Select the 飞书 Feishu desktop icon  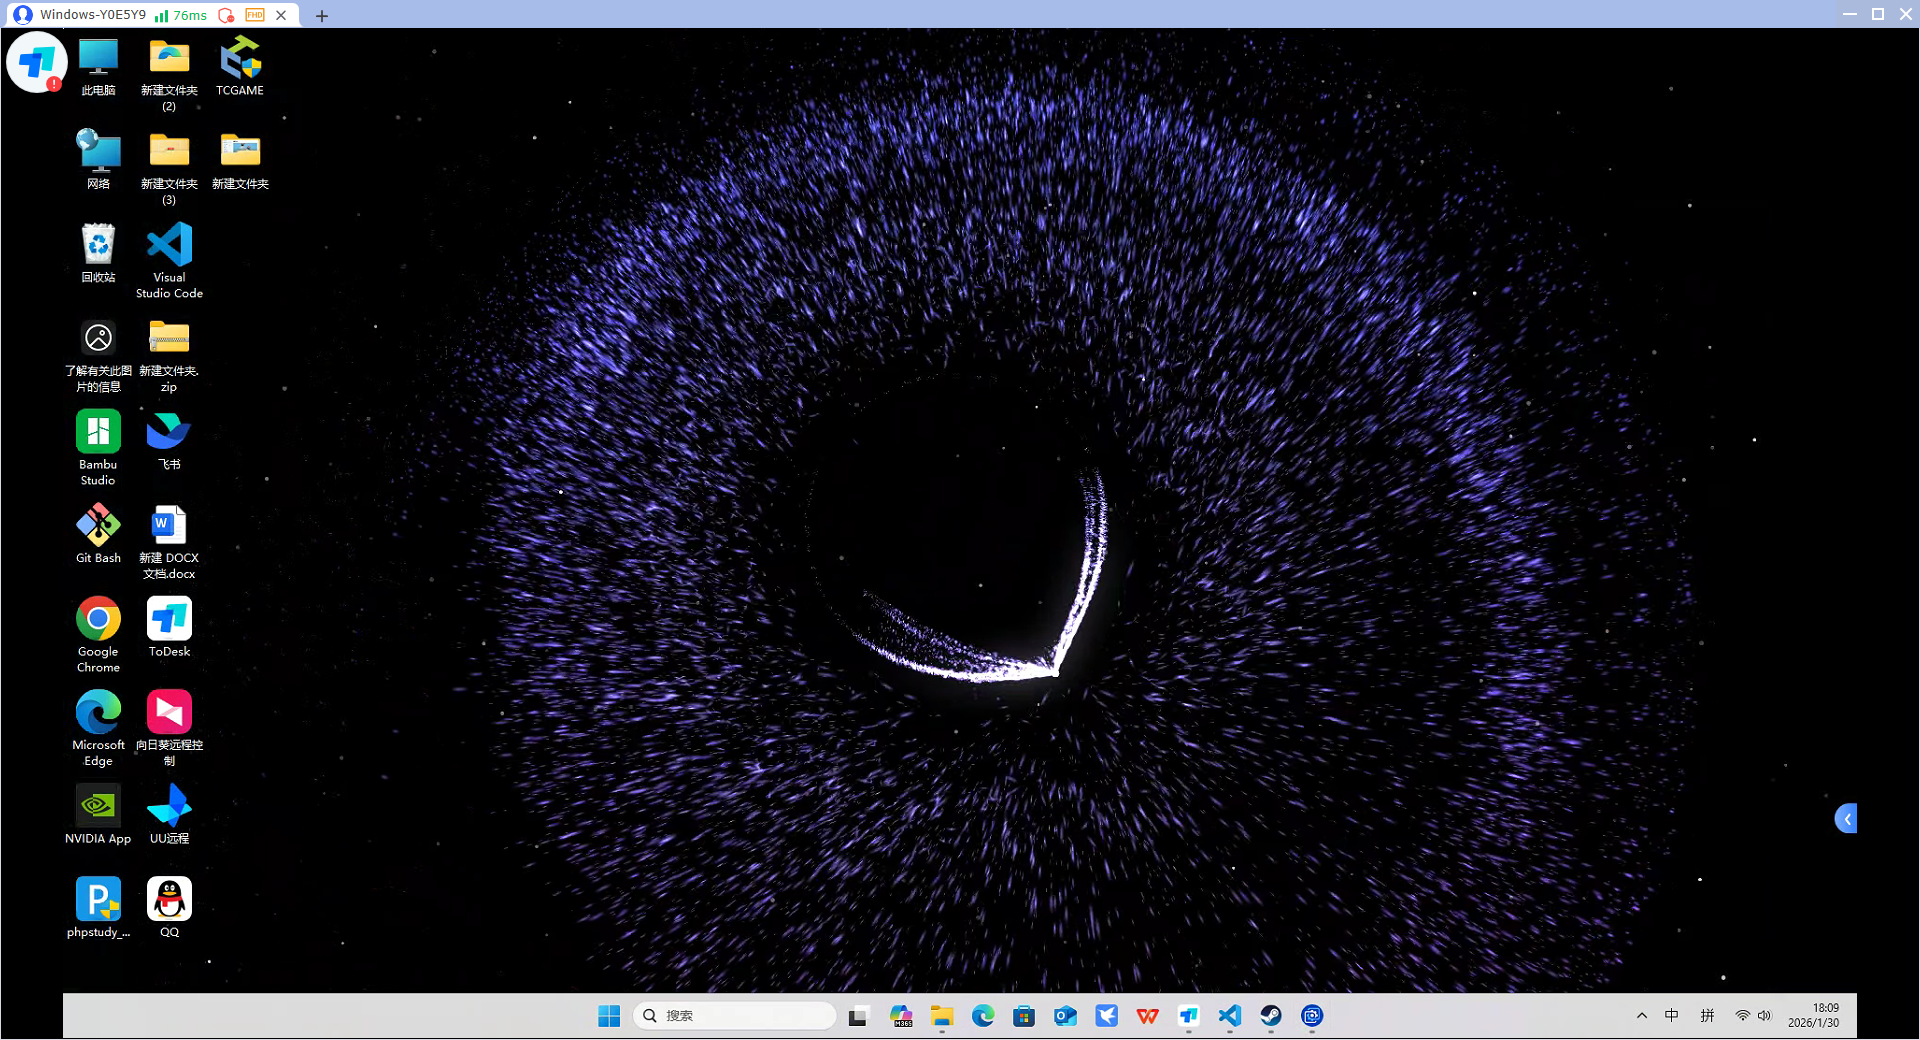pyautogui.click(x=169, y=440)
